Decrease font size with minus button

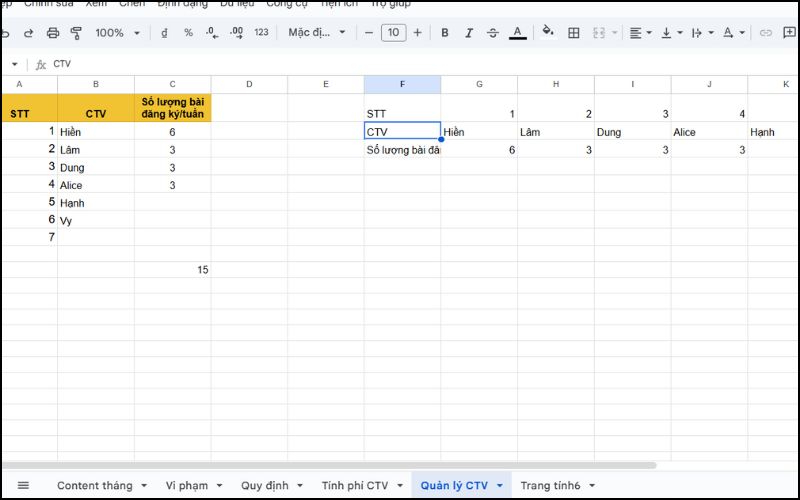tap(369, 33)
